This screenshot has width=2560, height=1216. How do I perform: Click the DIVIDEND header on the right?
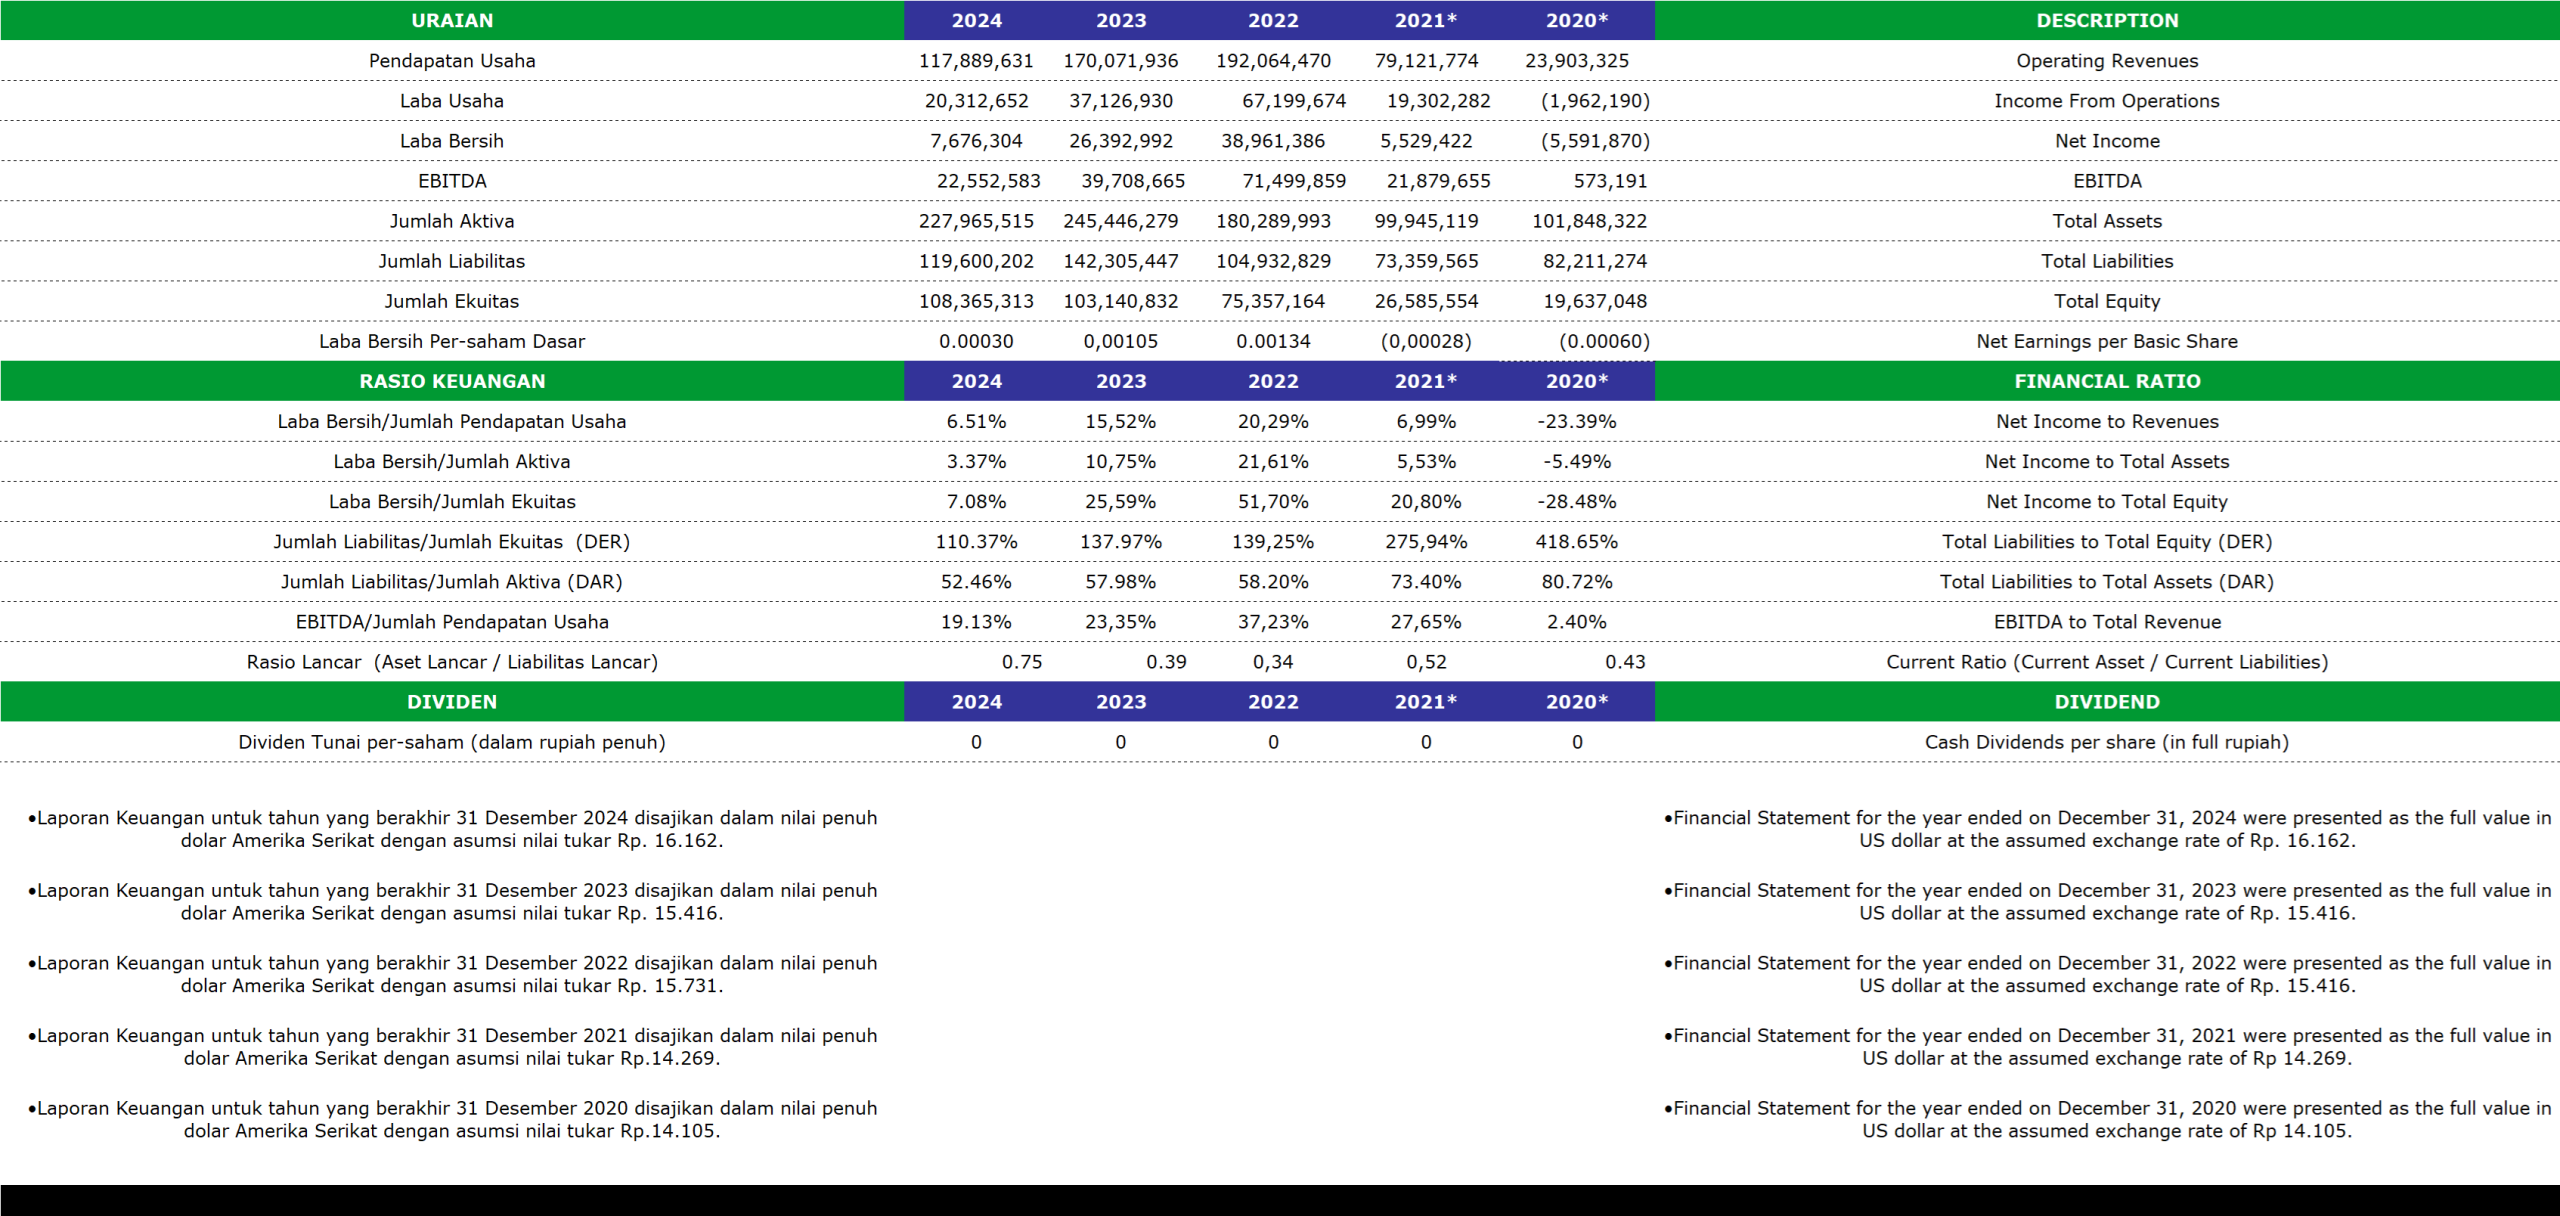2107,702
